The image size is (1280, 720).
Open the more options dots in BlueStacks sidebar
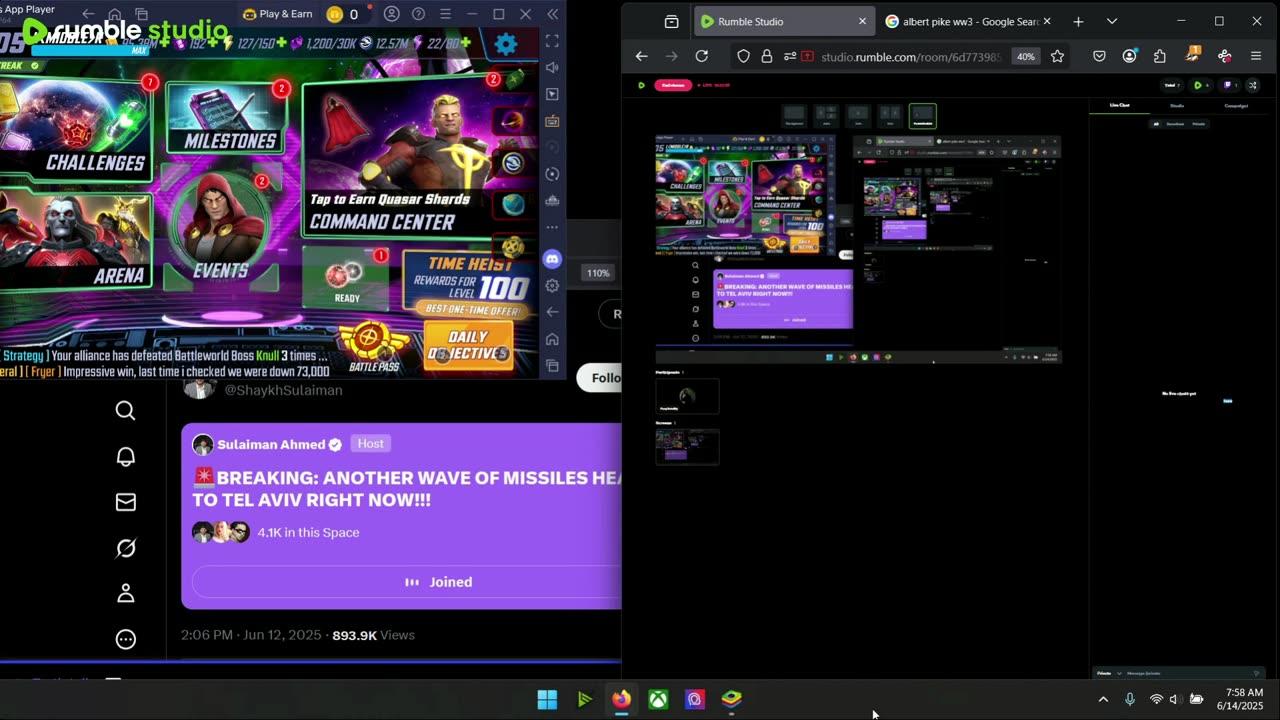tap(552, 228)
